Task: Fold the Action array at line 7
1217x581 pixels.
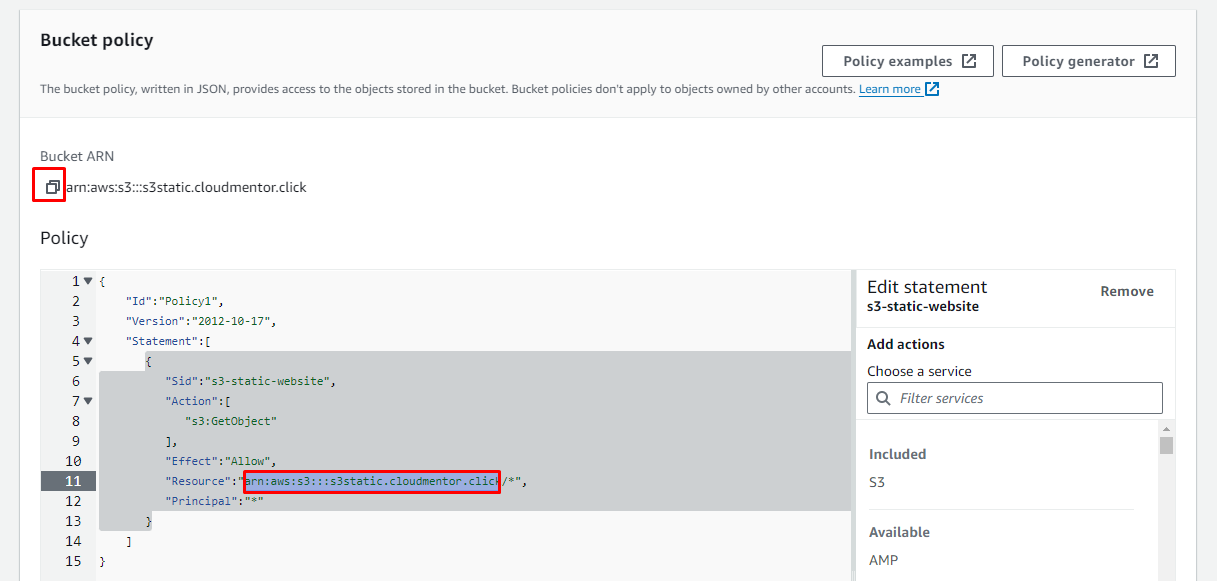Action: (88, 401)
